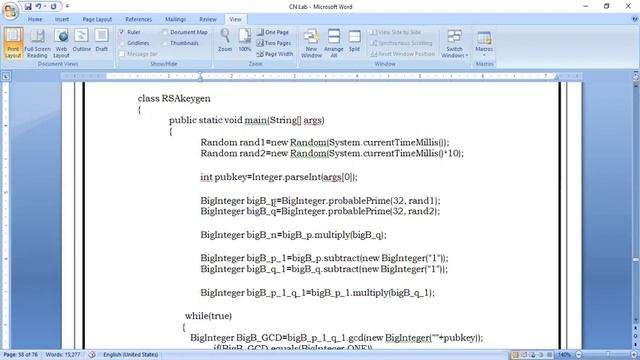Viewport: 640px width, 360px height.
Task: Open the Undo history dropdown arrow
Action: tap(44, 7)
